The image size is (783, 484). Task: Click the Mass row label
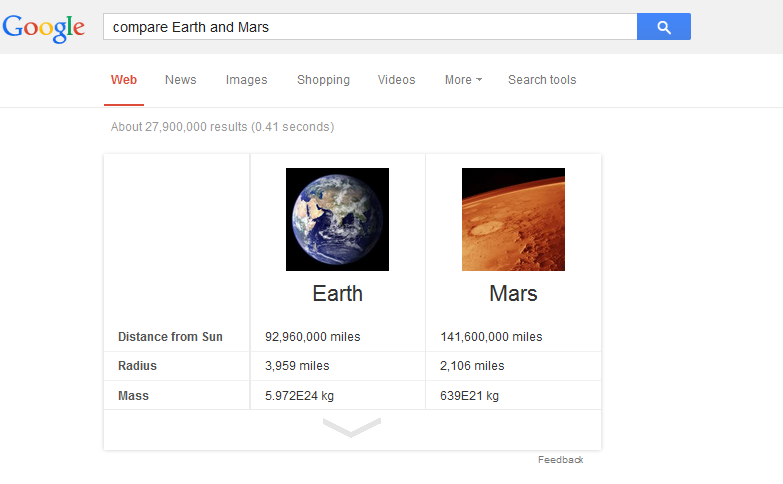point(133,396)
